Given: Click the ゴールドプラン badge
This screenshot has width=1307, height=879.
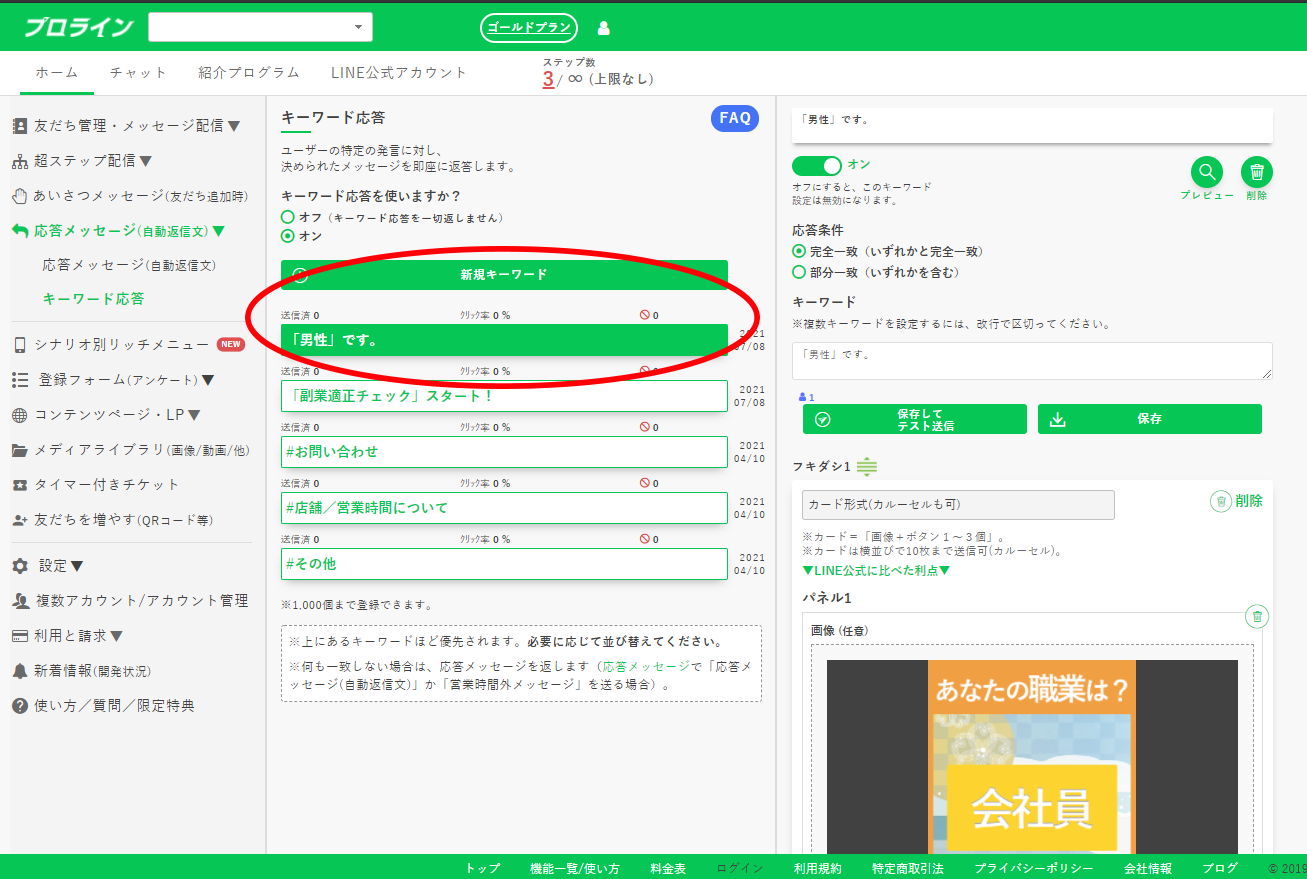Looking at the screenshot, I should 529,28.
